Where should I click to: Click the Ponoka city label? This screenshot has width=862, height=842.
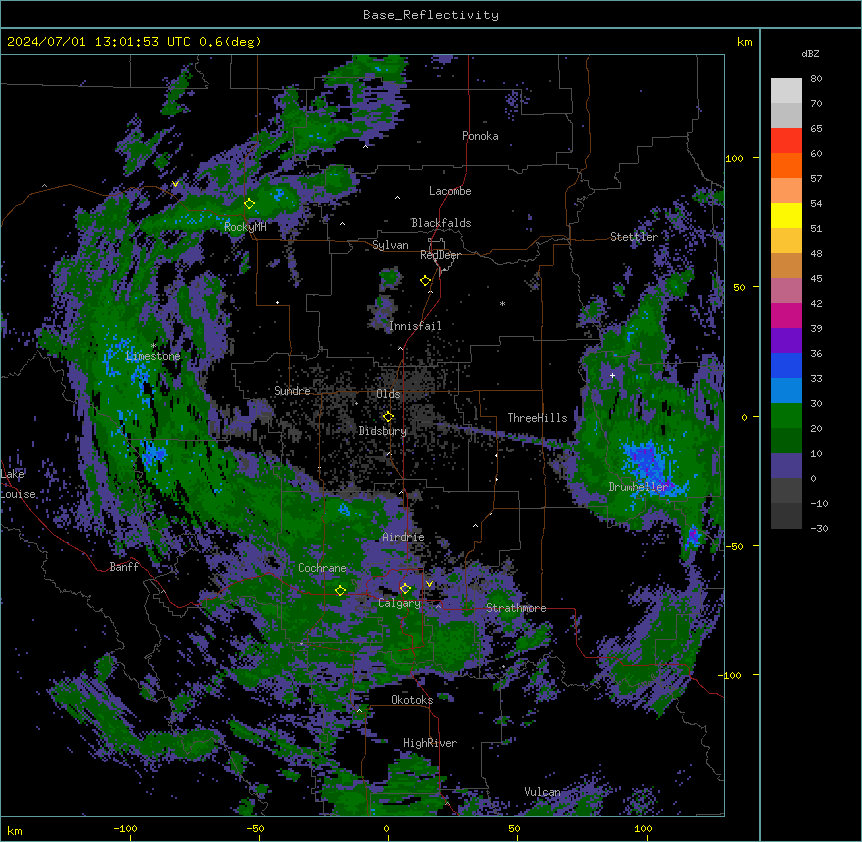point(480,136)
